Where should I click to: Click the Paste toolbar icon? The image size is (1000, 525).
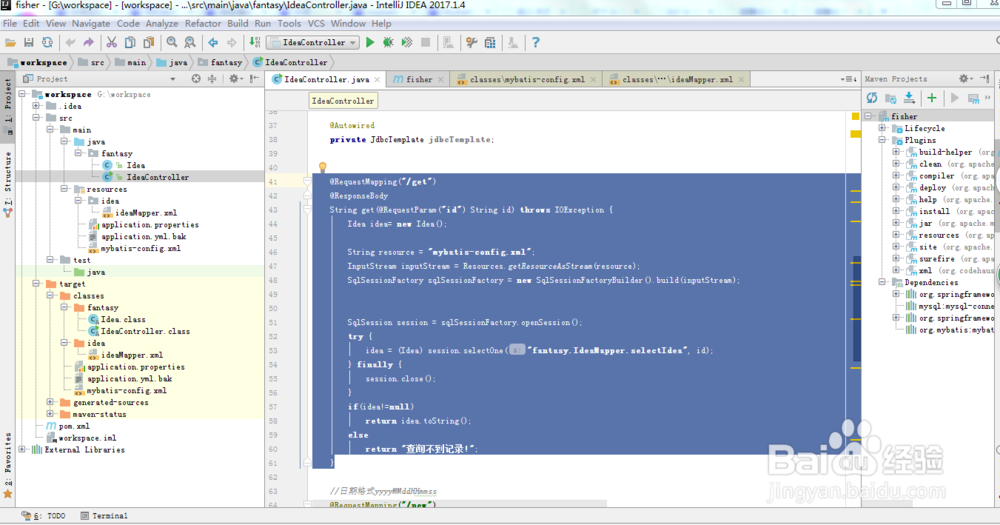coord(149,43)
